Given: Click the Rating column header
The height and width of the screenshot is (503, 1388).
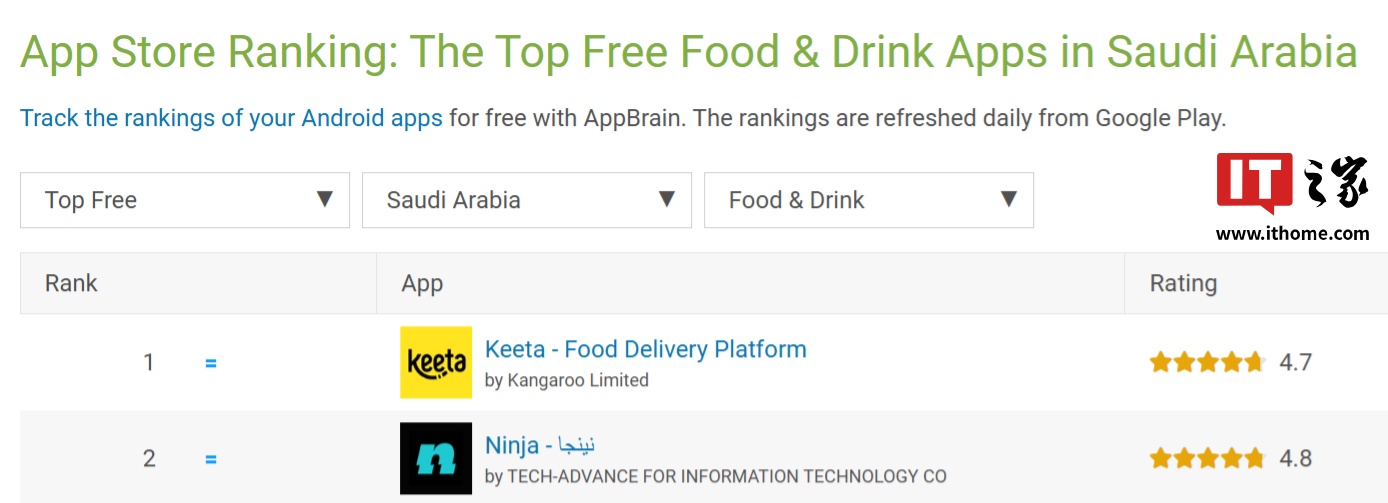Looking at the screenshot, I should tap(1183, 283).
